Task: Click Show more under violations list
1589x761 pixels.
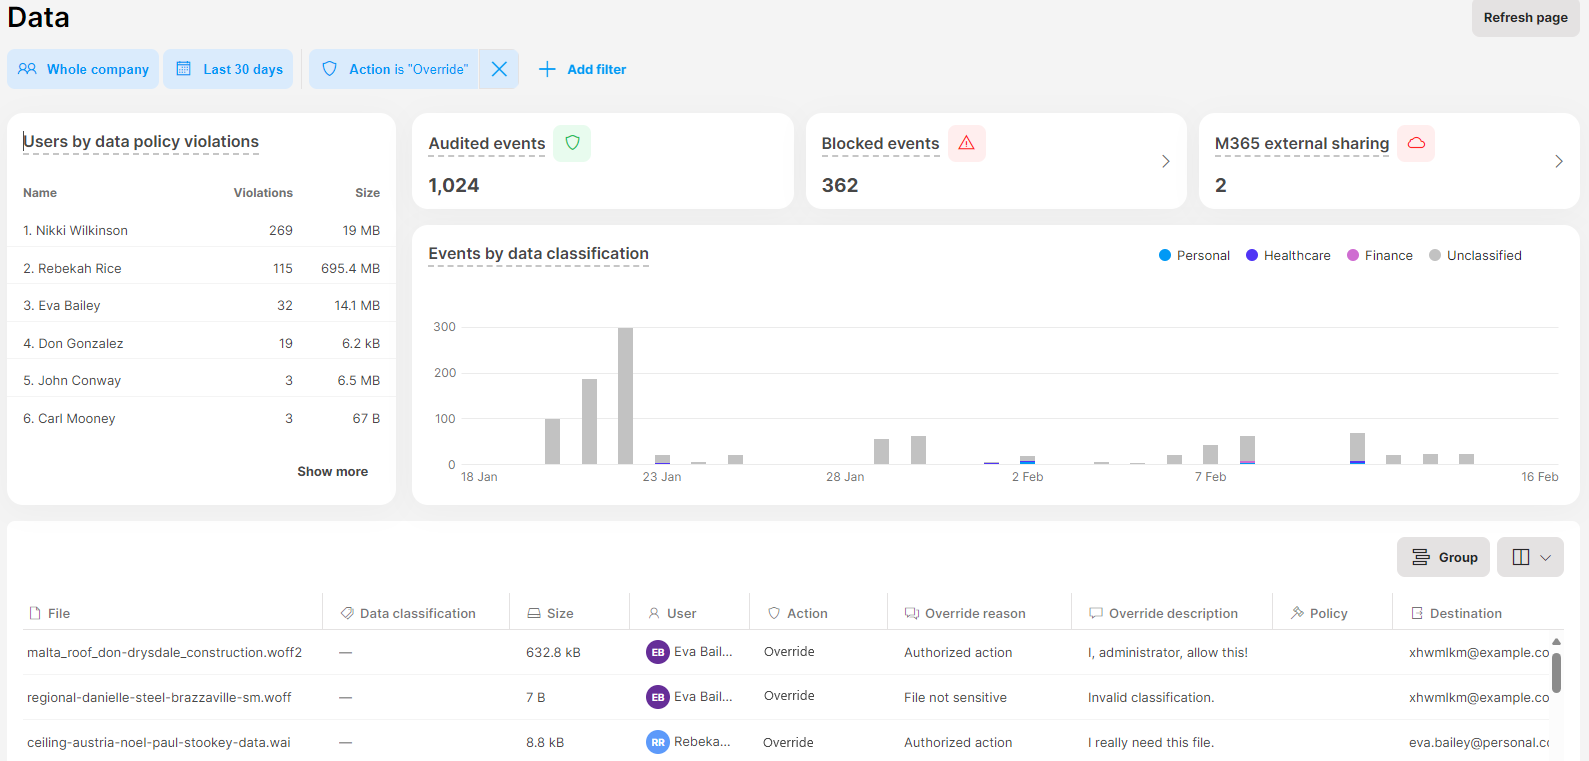Action: click(332, 471)
